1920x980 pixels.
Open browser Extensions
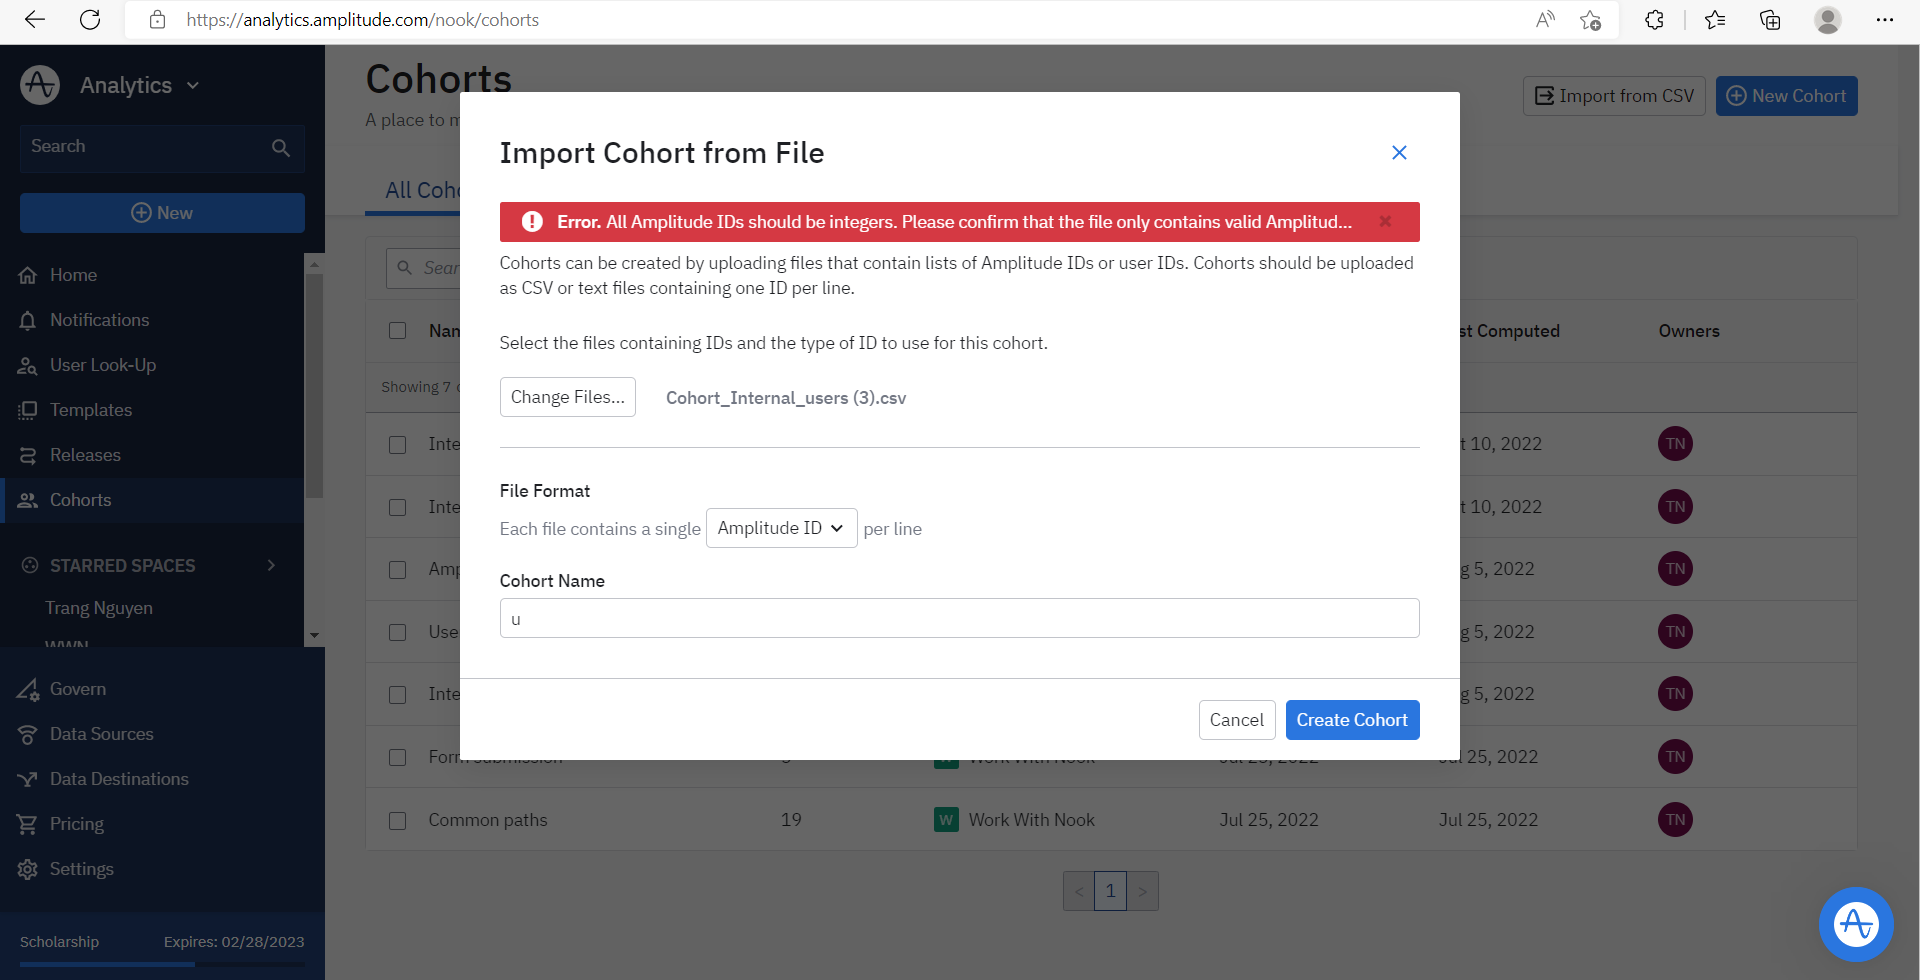(1654, 20)
